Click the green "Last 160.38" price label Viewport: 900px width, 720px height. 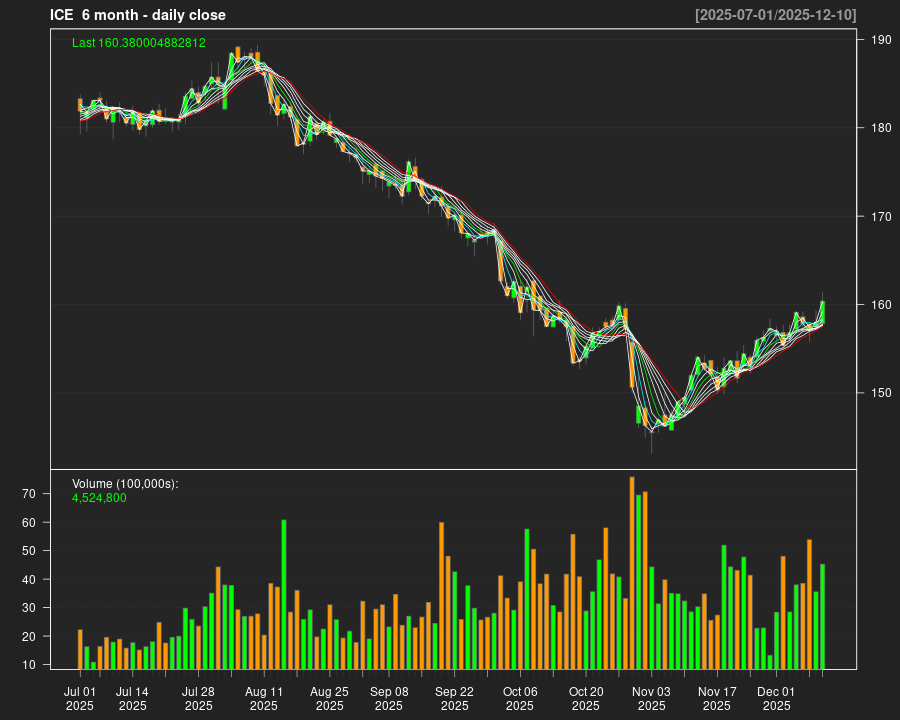[139, 43]
